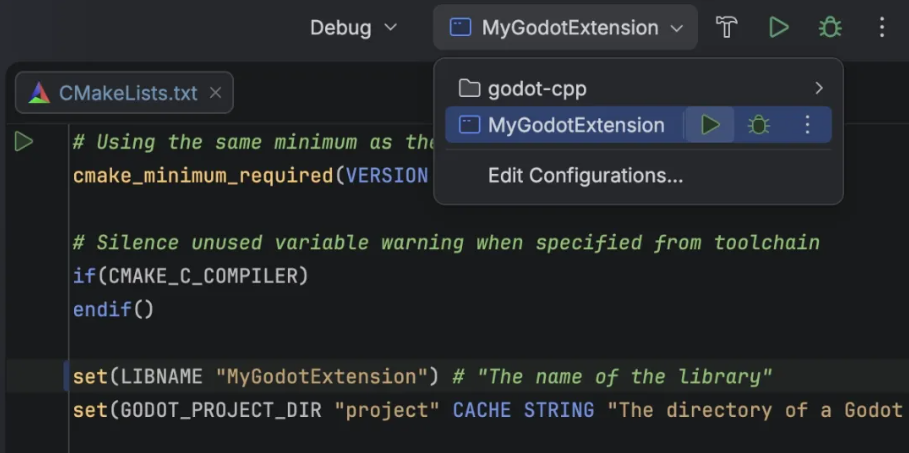Screen dimensions: 909x453
Task: Select MyGodotExtension in the configurations popup
Action: [576, 125]
